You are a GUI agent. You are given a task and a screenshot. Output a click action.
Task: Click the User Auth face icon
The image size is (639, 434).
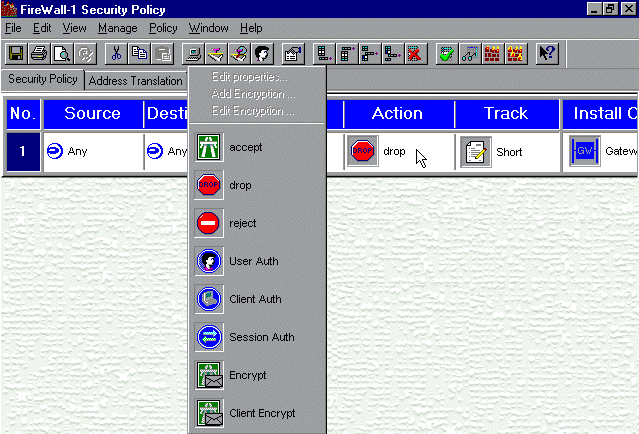pyautogui.click(x=209, y=261)
